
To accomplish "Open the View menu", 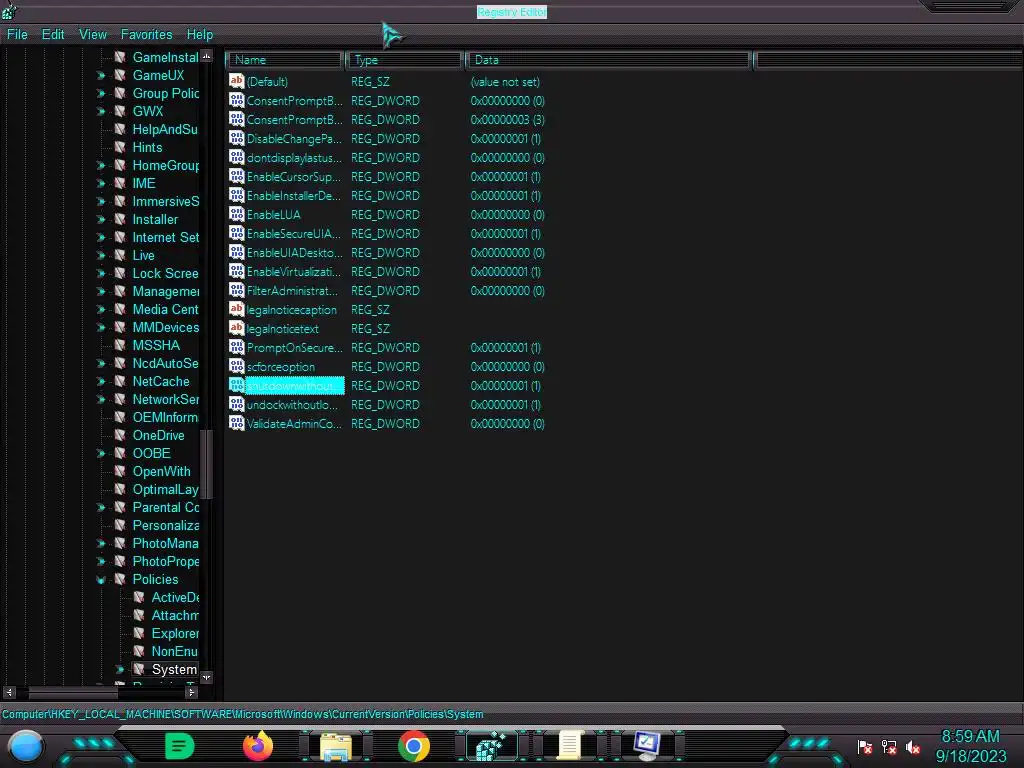I will pos(93,35).
